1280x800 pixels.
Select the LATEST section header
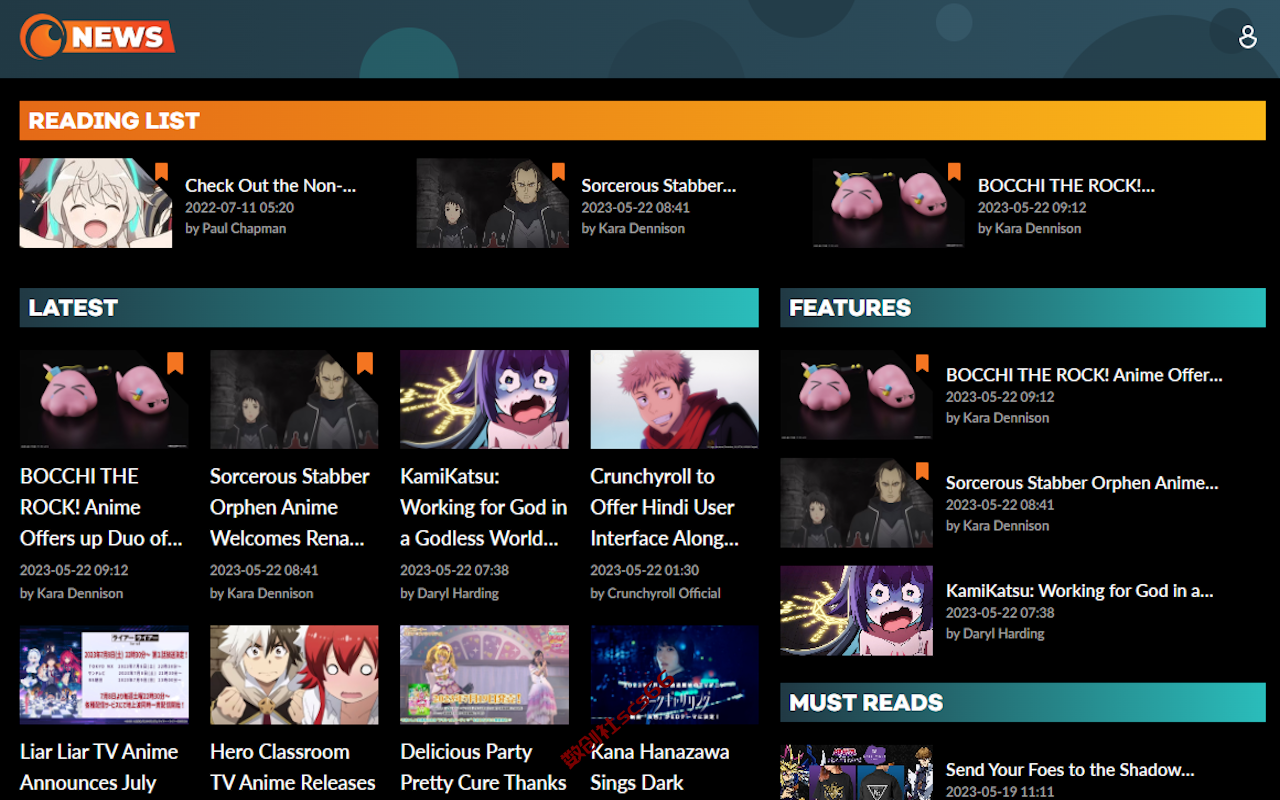389,307
